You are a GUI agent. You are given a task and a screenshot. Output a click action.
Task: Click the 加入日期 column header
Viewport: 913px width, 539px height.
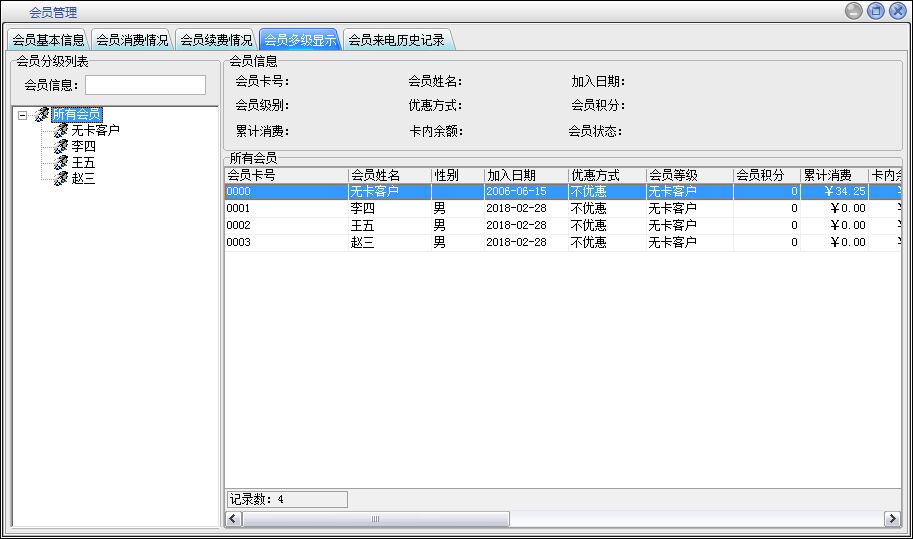[x=525, y=176]
